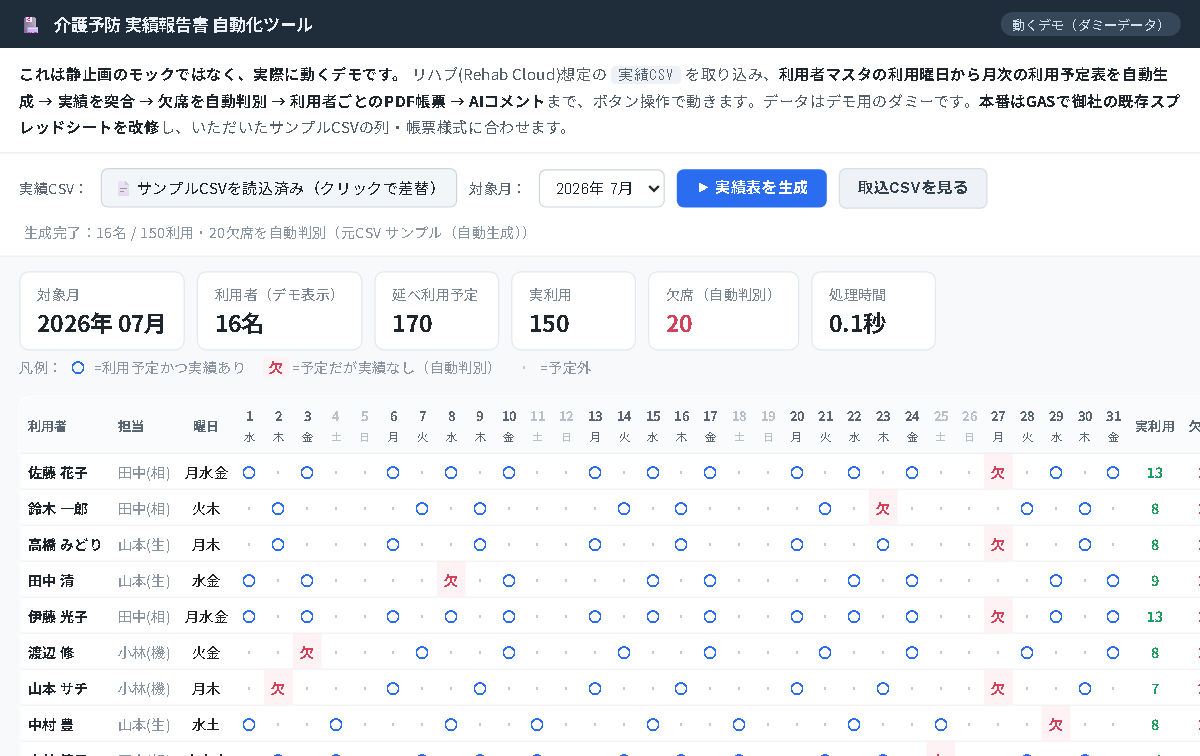
Task: Click the floppy disk icon in header
Action: pos(31,25)
